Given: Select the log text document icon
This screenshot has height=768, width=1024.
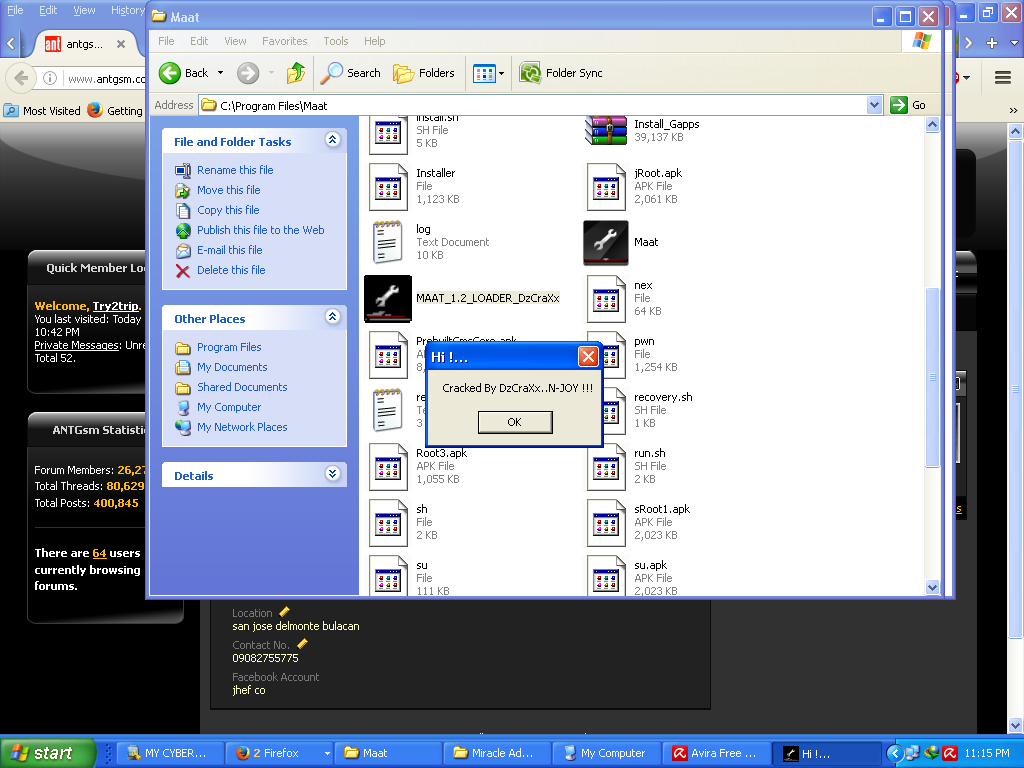Looking at the screenshot, I should (x=387, y=242).
